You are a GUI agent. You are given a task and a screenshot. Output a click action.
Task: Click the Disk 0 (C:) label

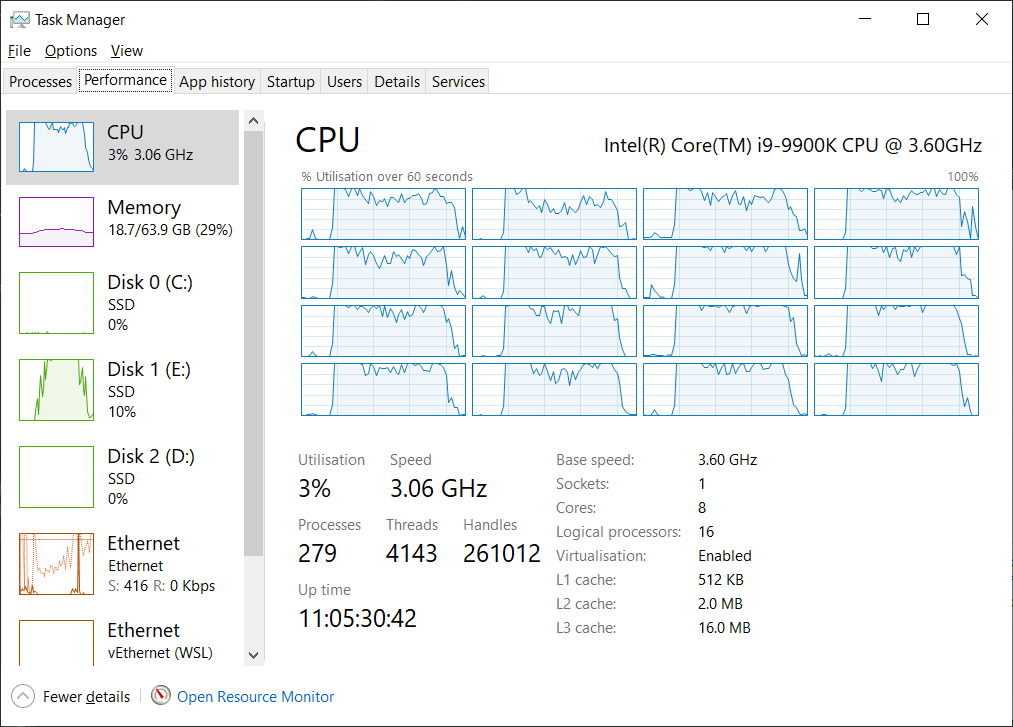[150, 282]
